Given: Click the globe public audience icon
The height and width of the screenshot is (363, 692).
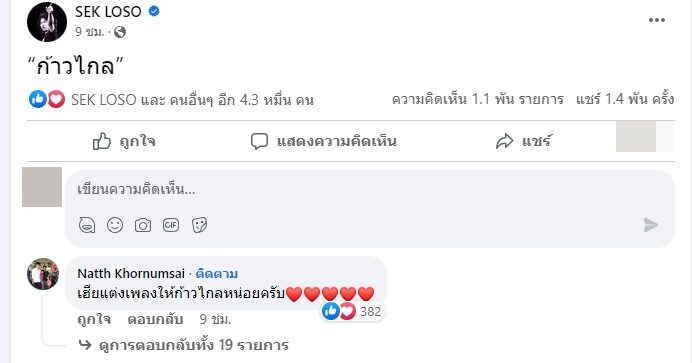Looking at the screenshot, I should coord(120,32).
